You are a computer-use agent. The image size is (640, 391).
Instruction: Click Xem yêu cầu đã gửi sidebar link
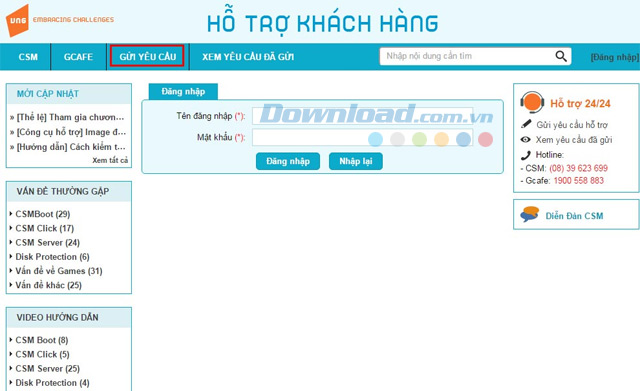tap(574, 140)
